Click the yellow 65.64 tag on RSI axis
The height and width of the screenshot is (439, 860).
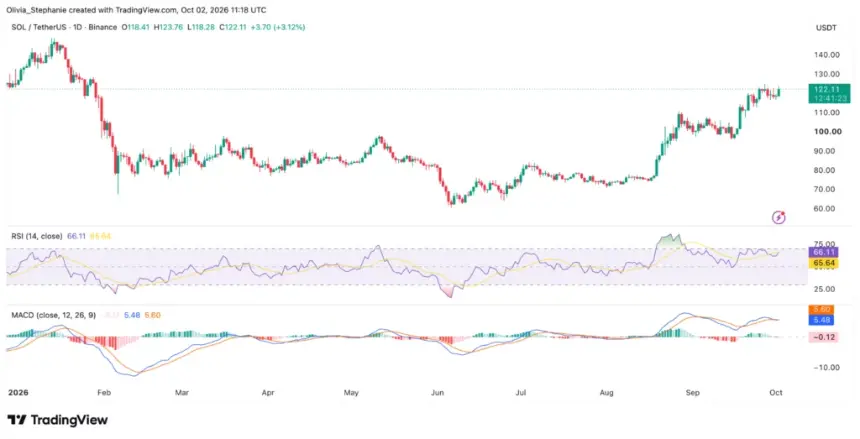[823, 263]
